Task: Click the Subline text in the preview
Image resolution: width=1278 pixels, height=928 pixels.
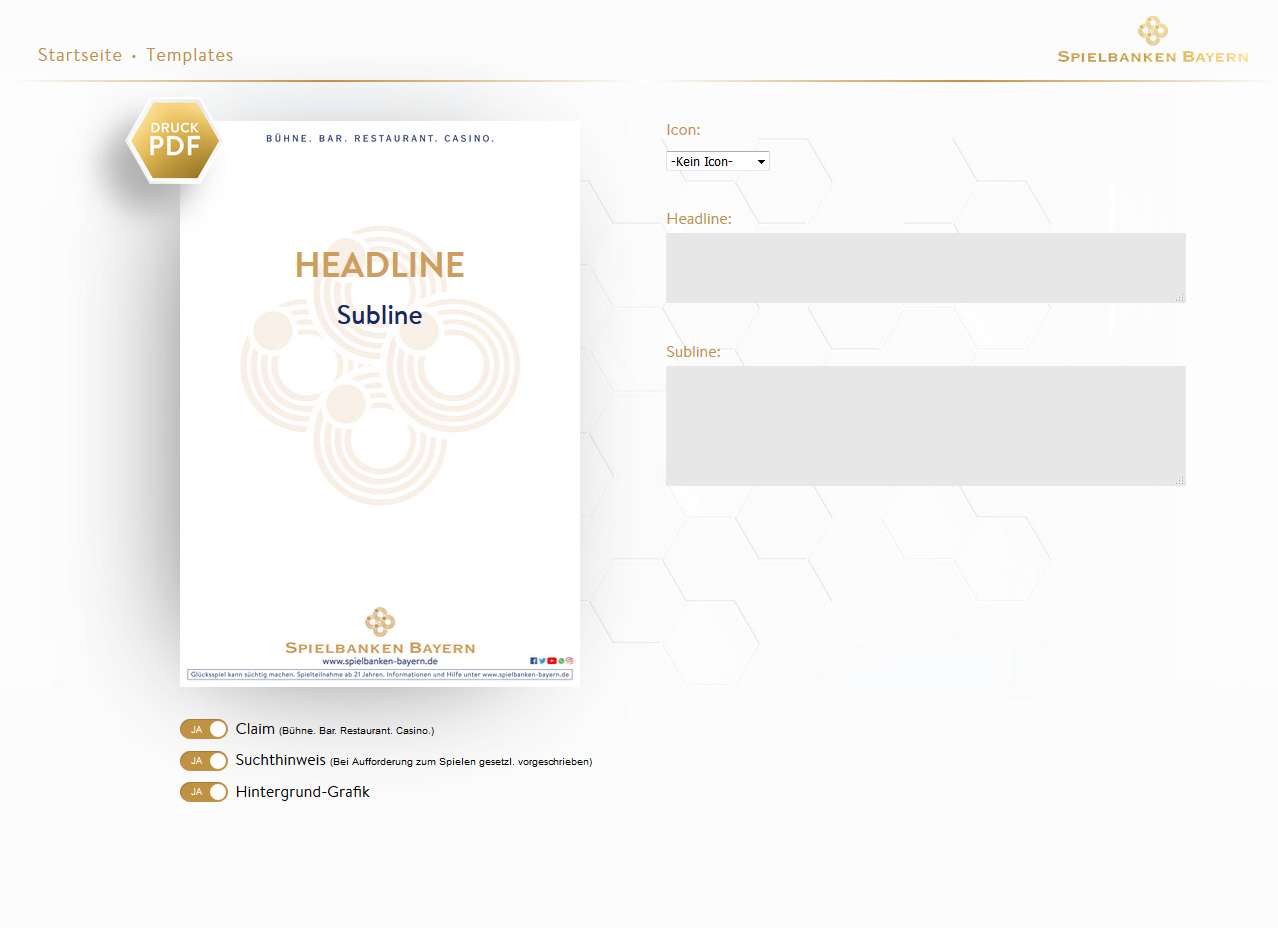Action: (x=380, y=315)
